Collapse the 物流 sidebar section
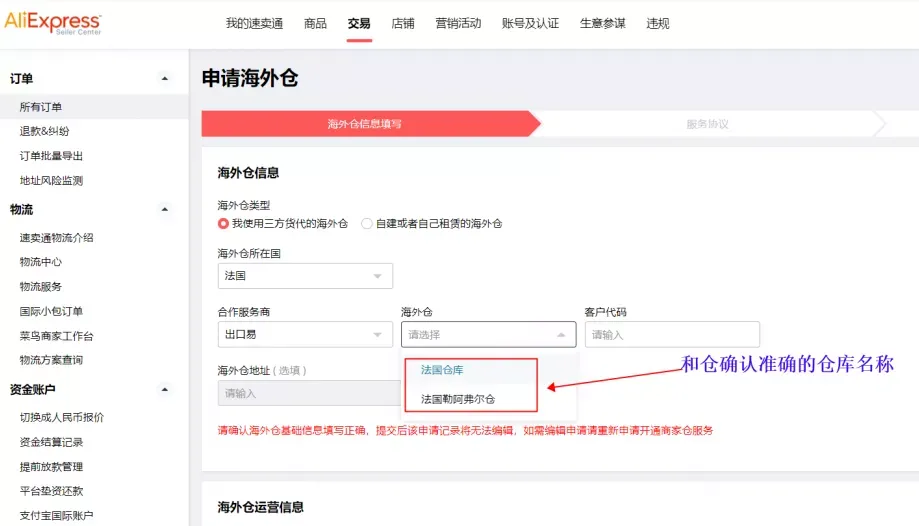 [x=165, y=209]
